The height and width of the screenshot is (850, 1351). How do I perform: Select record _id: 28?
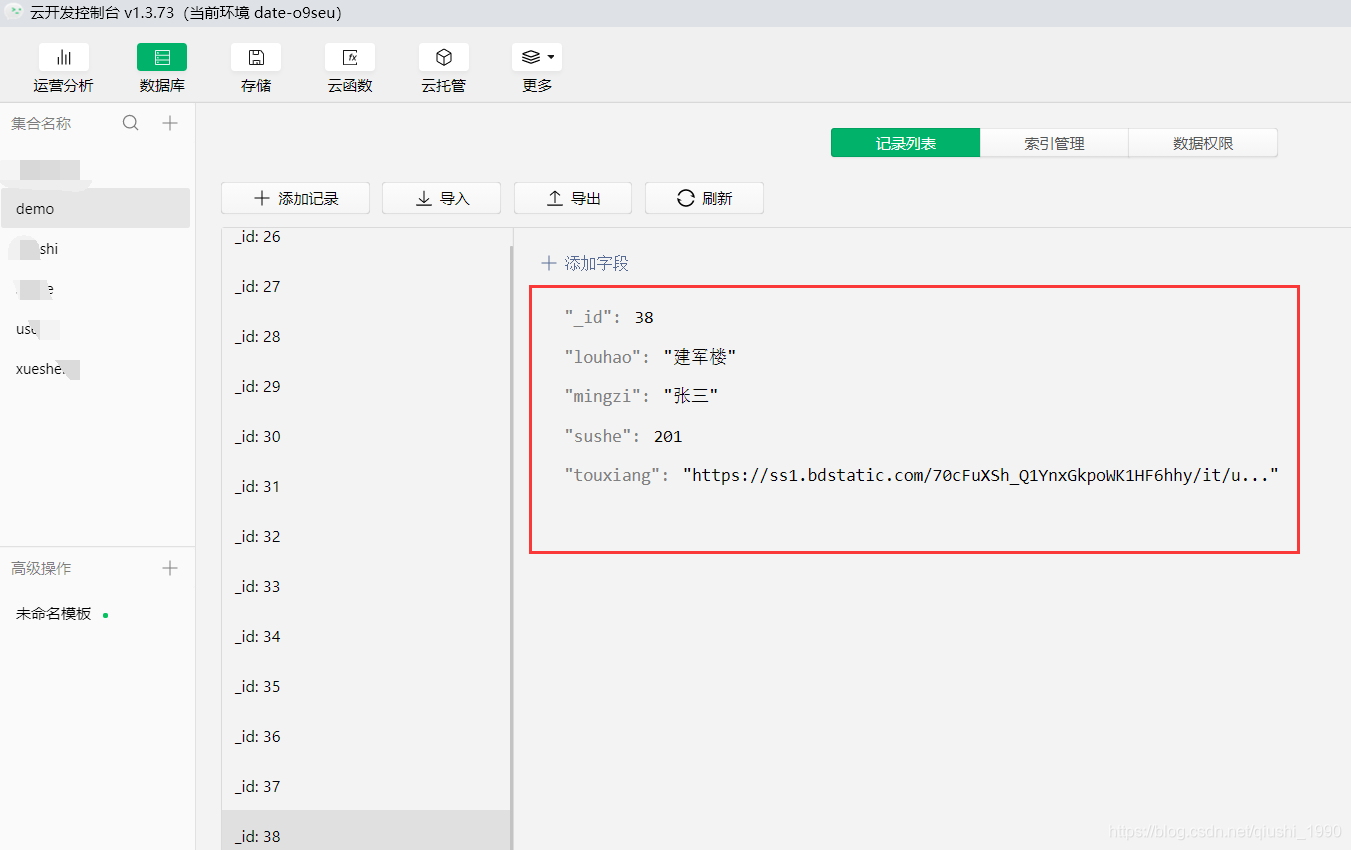[x=365, y=336]
